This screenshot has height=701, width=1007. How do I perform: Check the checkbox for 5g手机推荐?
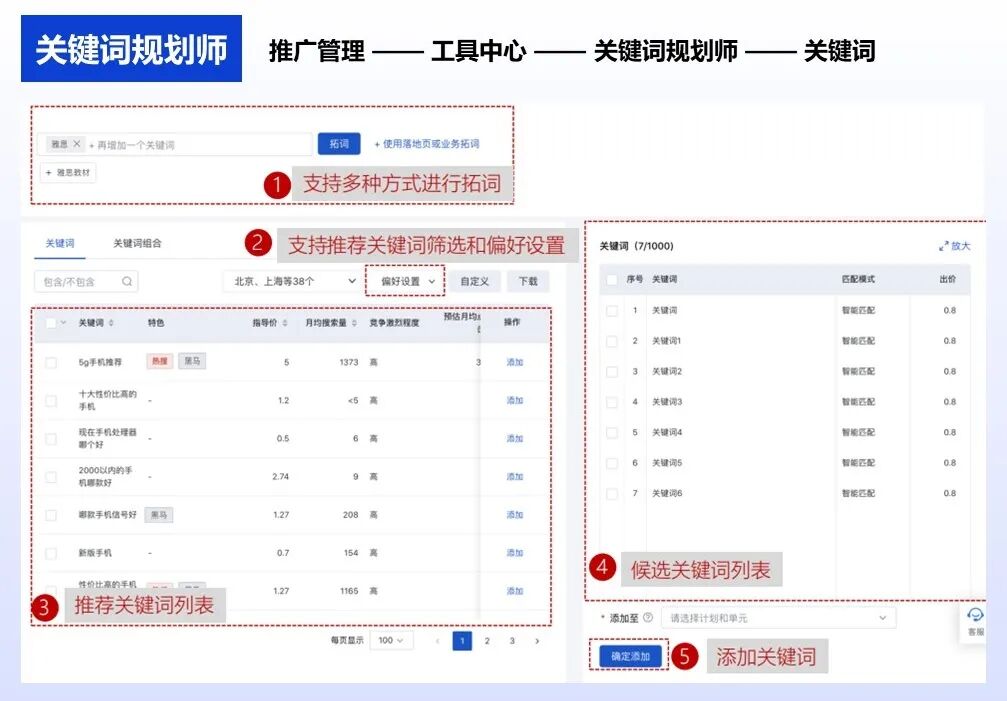(x=50, y=361)
